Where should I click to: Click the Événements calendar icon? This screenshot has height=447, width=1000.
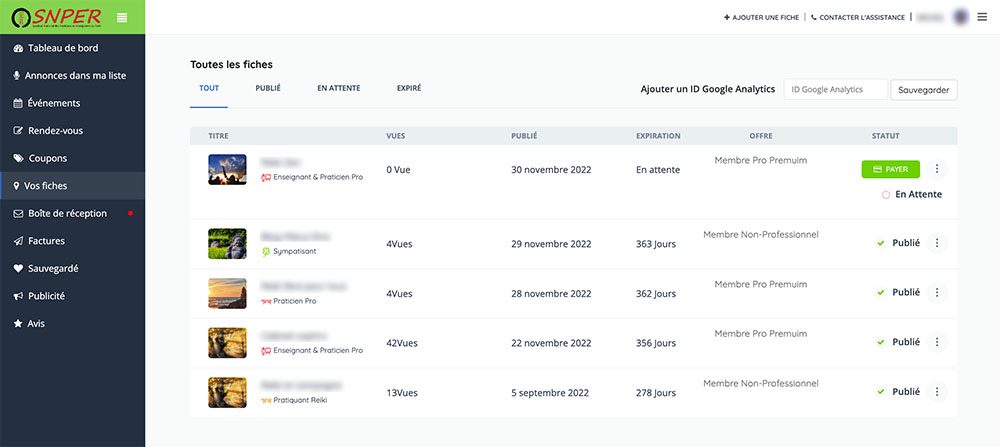point(18,103)
